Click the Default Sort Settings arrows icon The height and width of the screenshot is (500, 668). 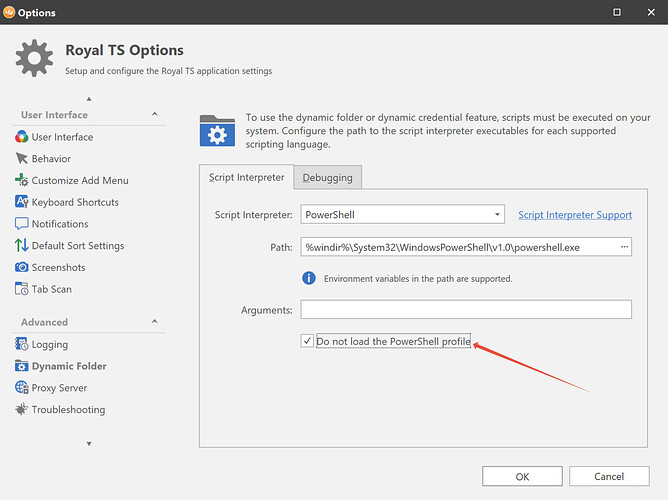pos(22,246)
